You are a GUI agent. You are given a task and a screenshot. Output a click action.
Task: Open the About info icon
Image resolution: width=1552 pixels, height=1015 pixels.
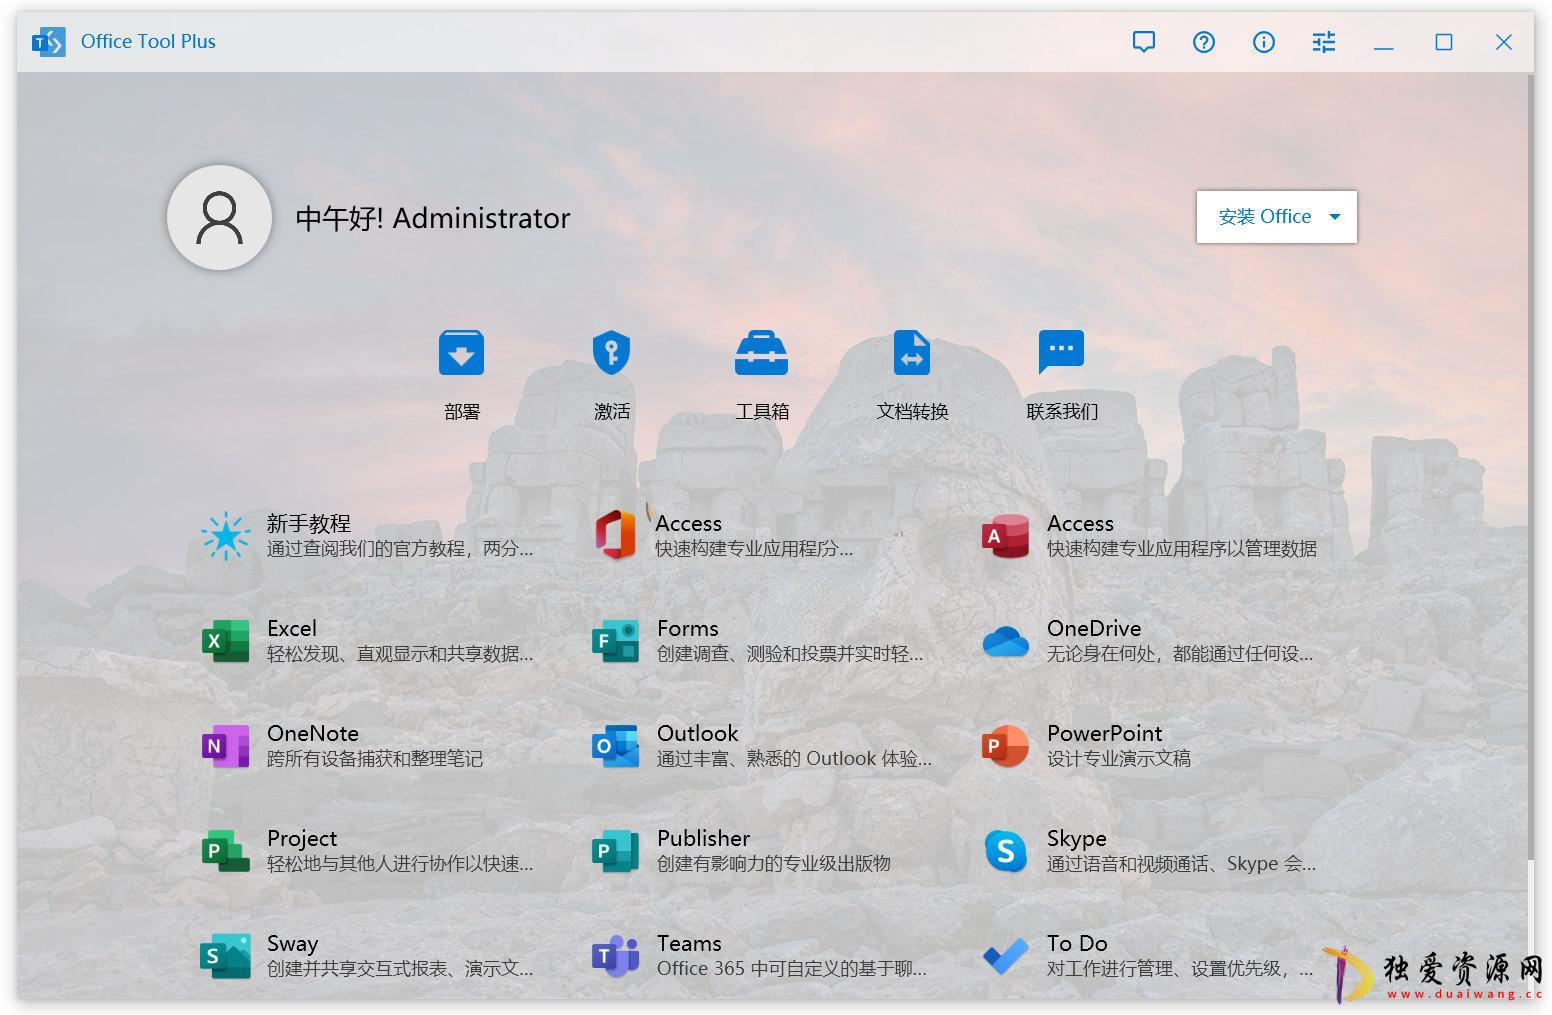1264,42
